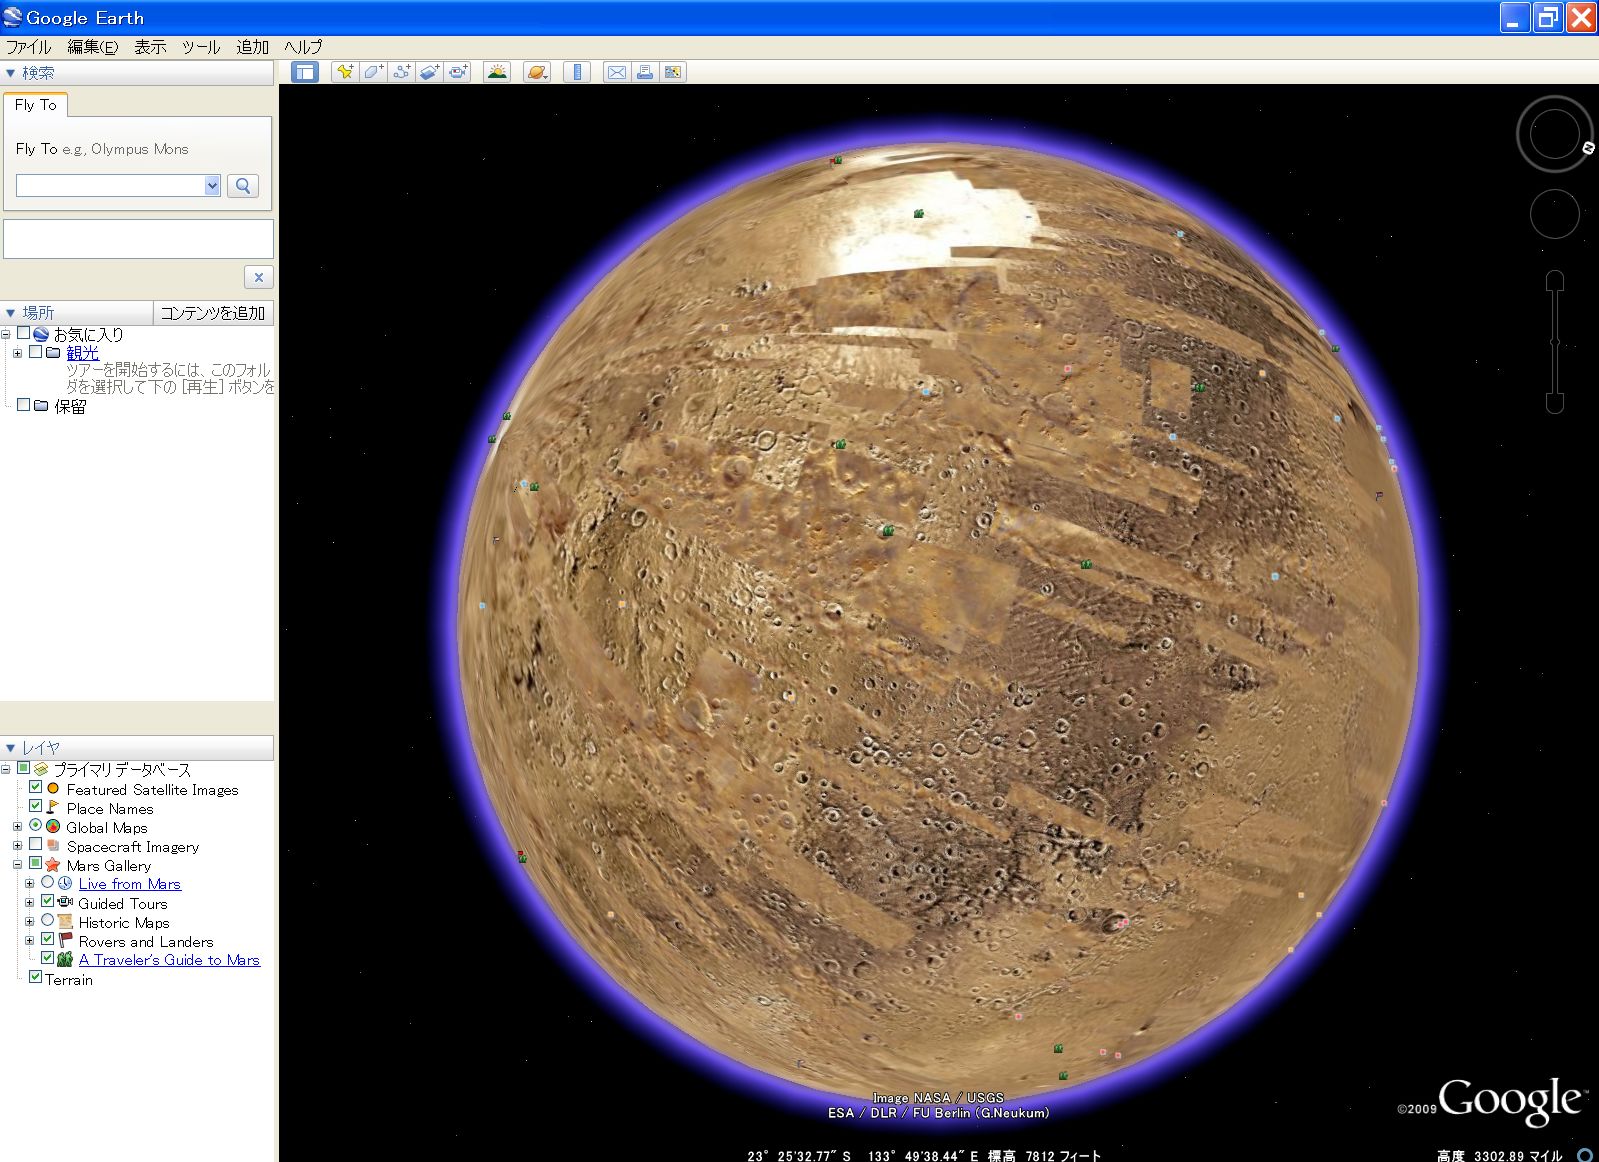Expand the 観光 folder tree node
This screenshot has height=1162, width=1599.
pos(17,353)
